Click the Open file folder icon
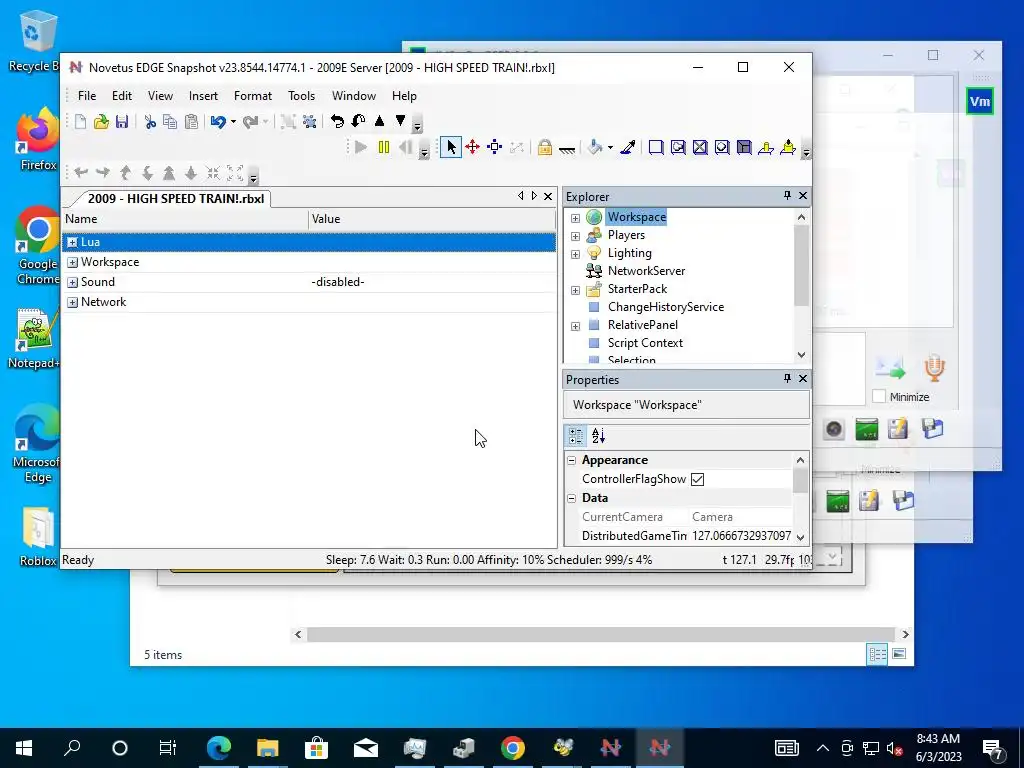Viewport: 1024px width, 768px height. click(x=101, y=121)
